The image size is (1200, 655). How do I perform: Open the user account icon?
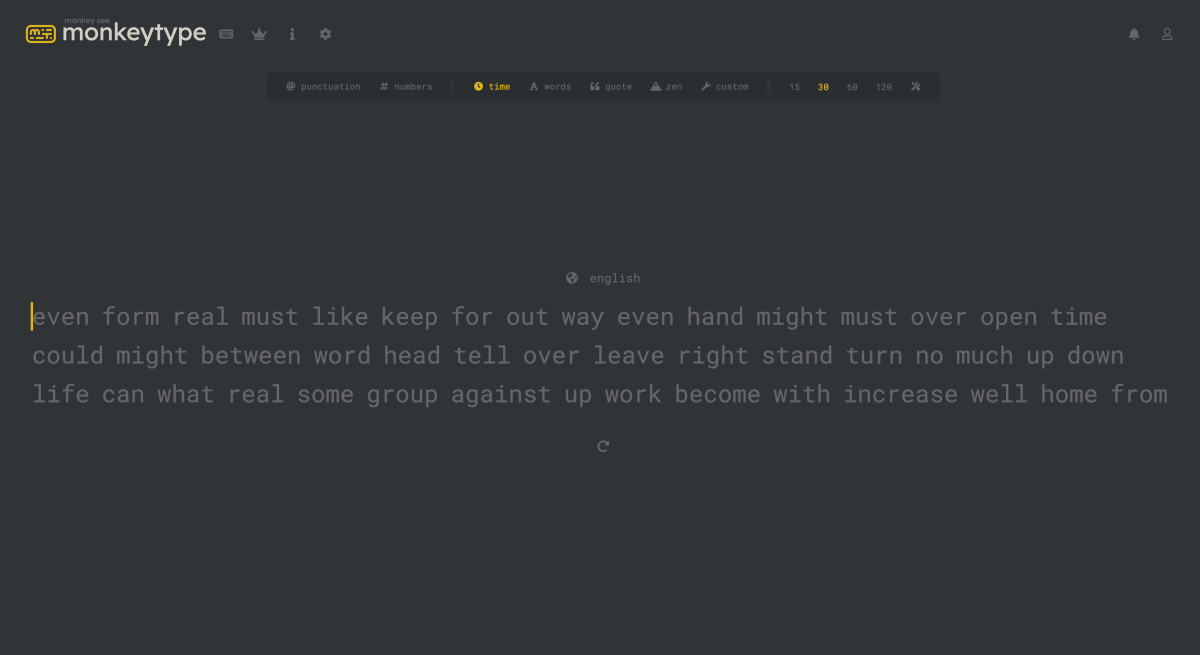[x=1167, y=34]
